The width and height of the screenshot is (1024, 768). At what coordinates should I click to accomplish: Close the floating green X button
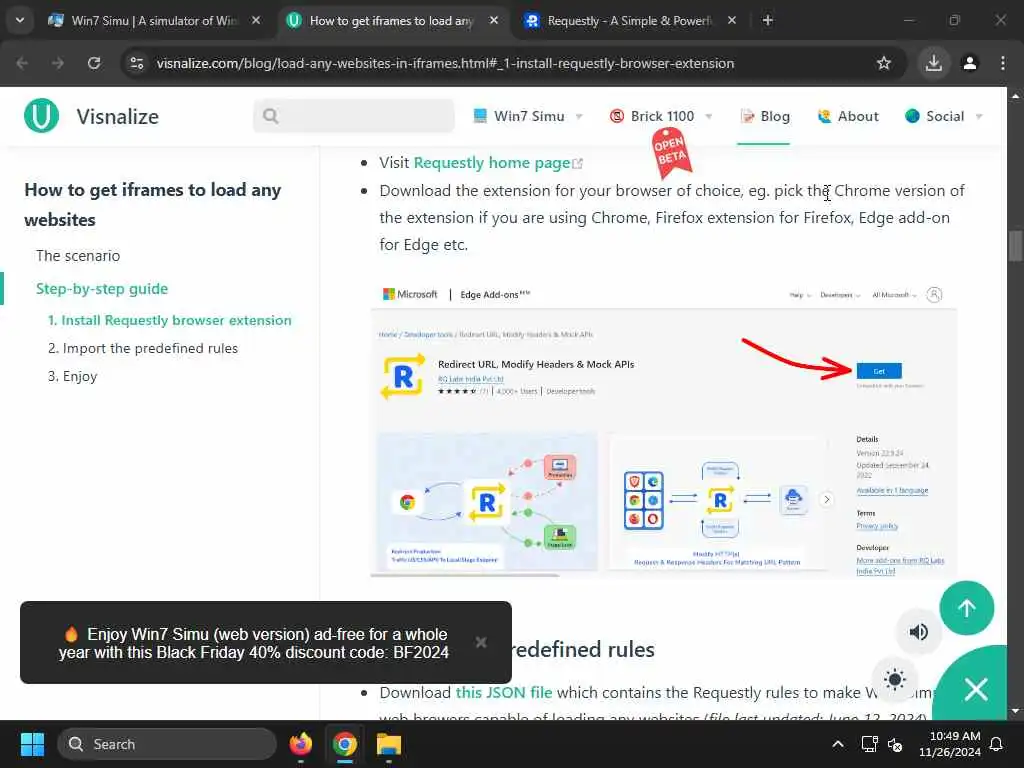[976, 688]
